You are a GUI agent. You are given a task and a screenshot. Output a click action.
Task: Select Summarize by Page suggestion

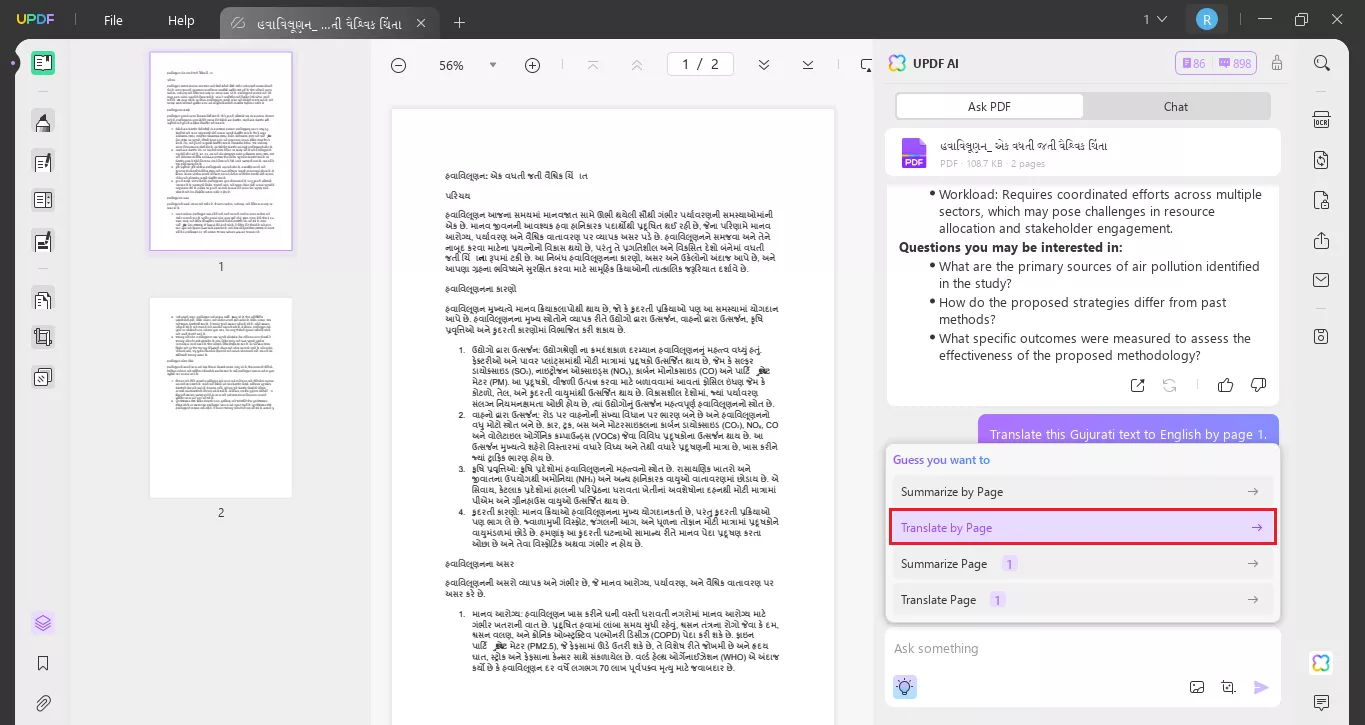[1082, 492]
